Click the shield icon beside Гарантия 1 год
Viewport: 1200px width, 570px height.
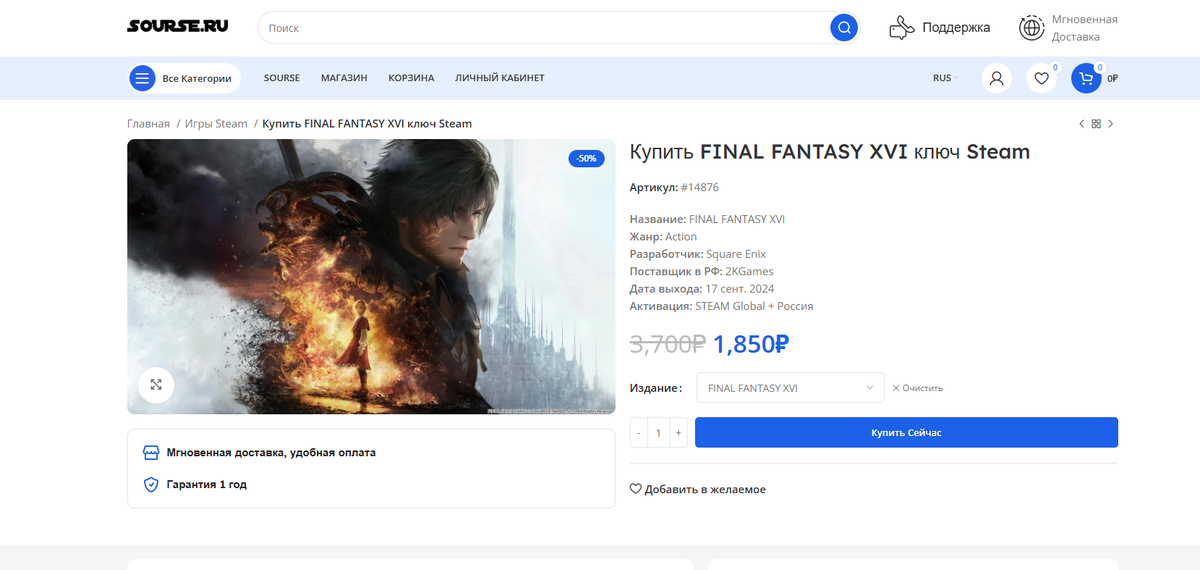(151, 484)
